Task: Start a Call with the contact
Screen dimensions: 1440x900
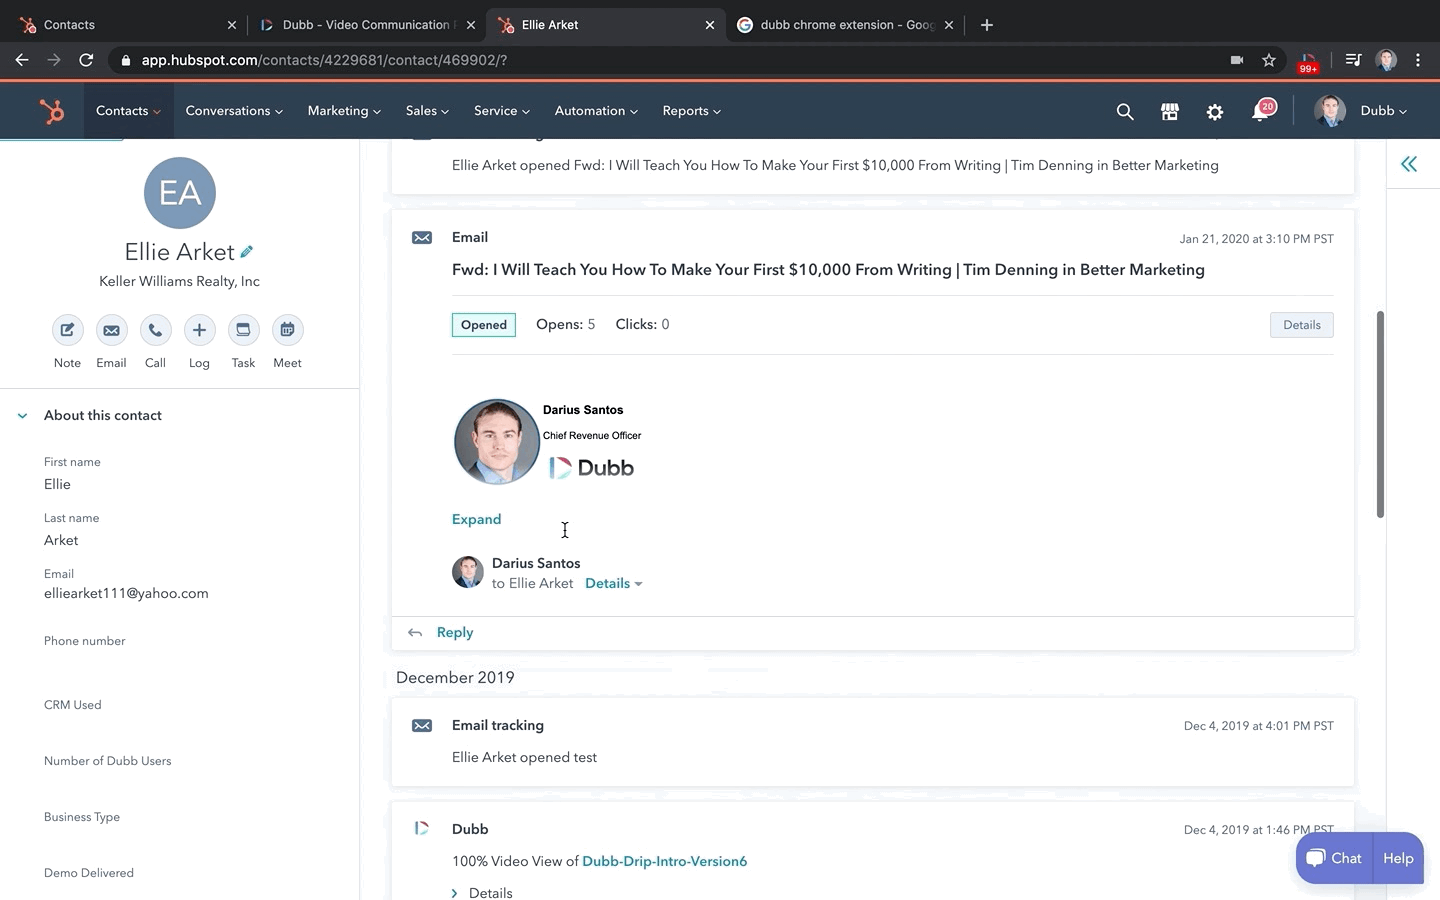Action: (x=155, y=330)
